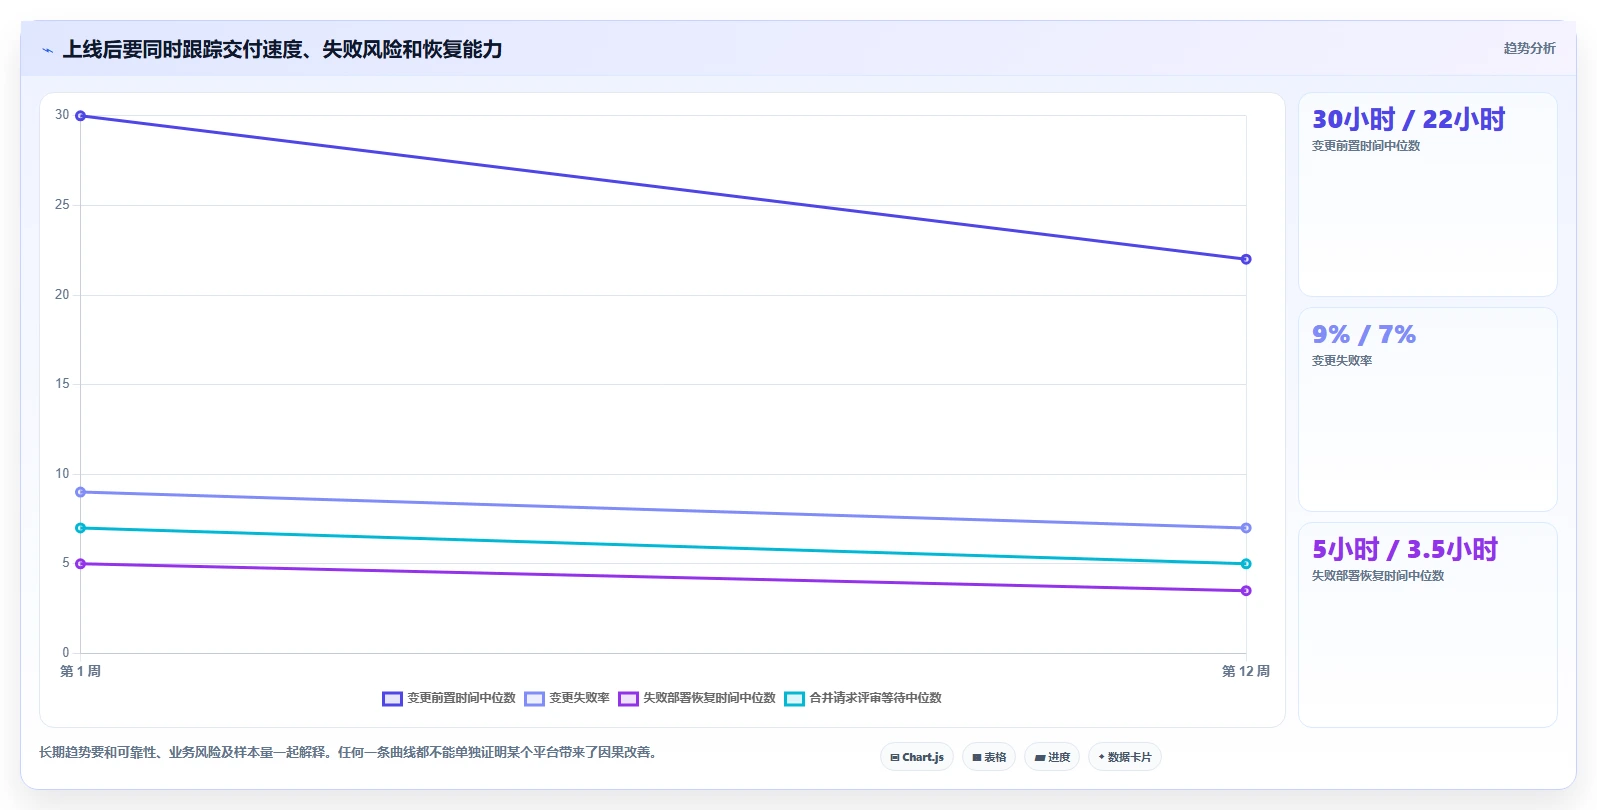
Task: Click the Chart.js tag chip
Action: (x=917, y=757)
